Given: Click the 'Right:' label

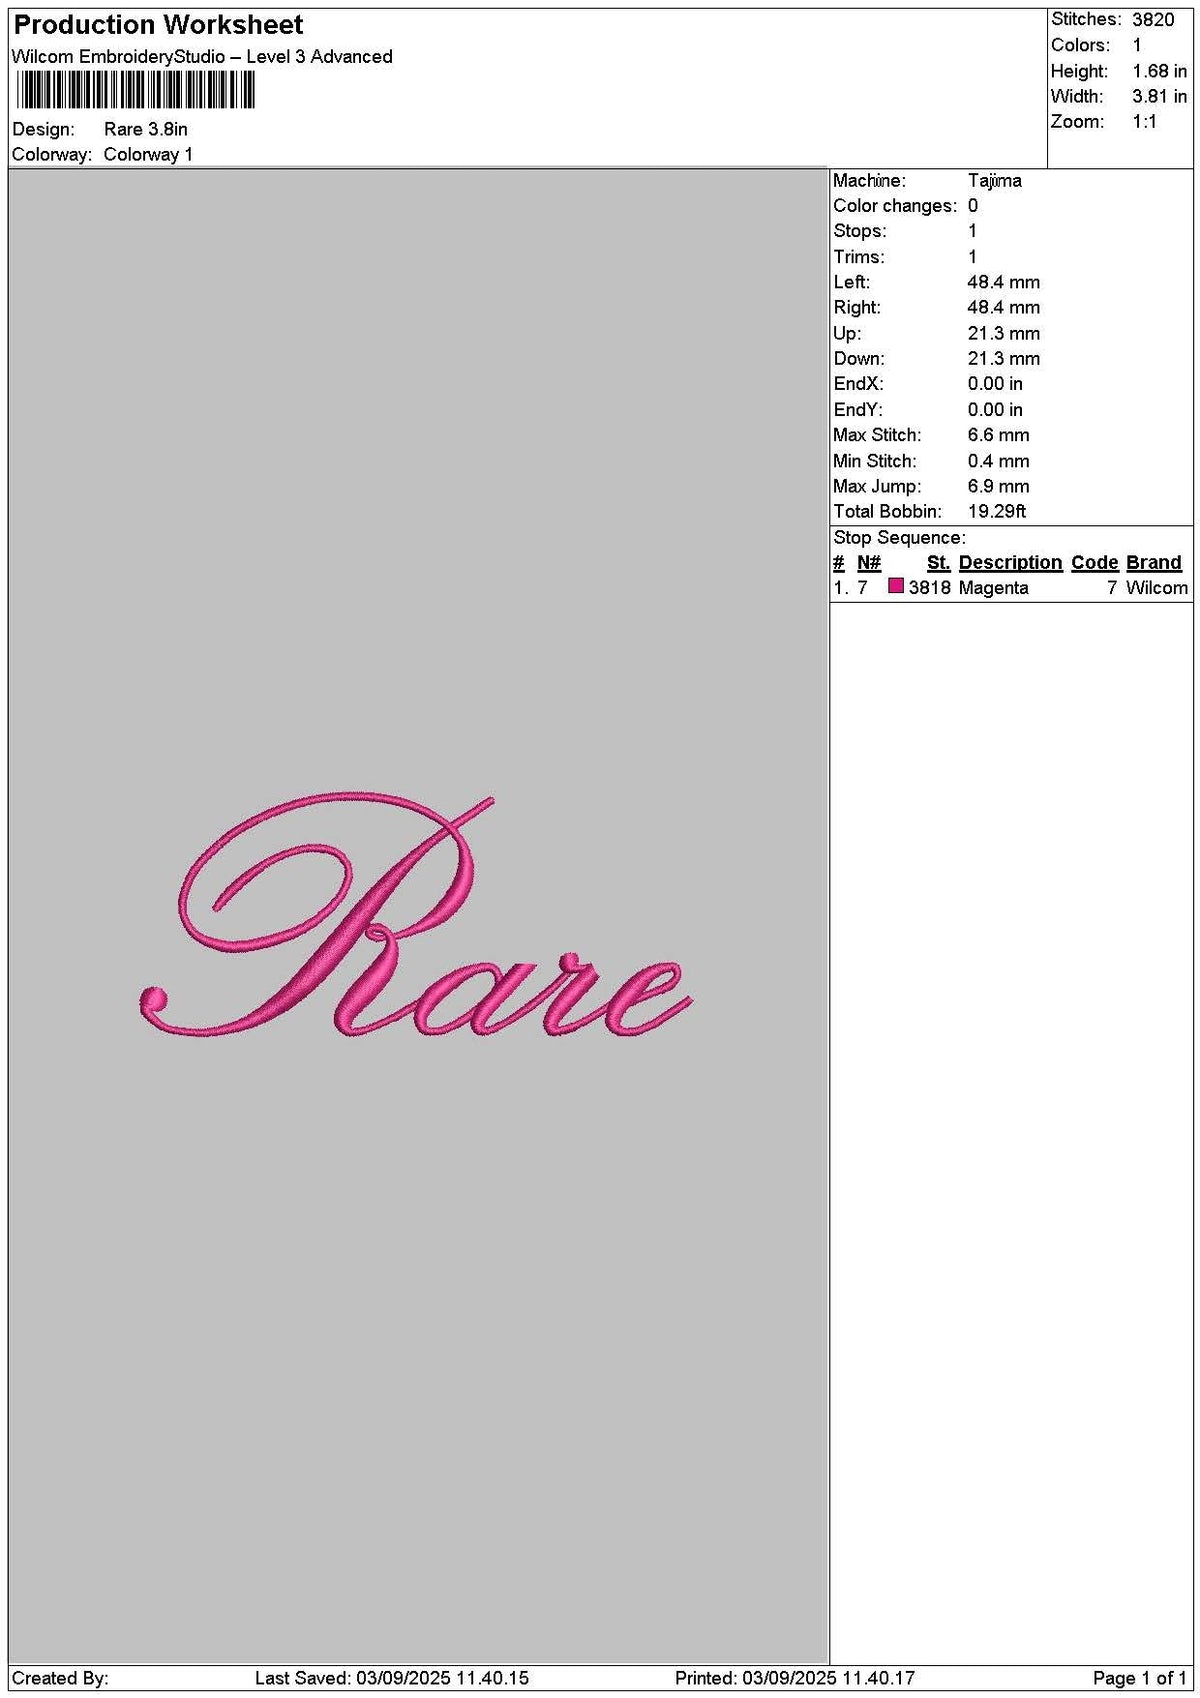Looking at the screenshot, I should (x=857, y=308).
